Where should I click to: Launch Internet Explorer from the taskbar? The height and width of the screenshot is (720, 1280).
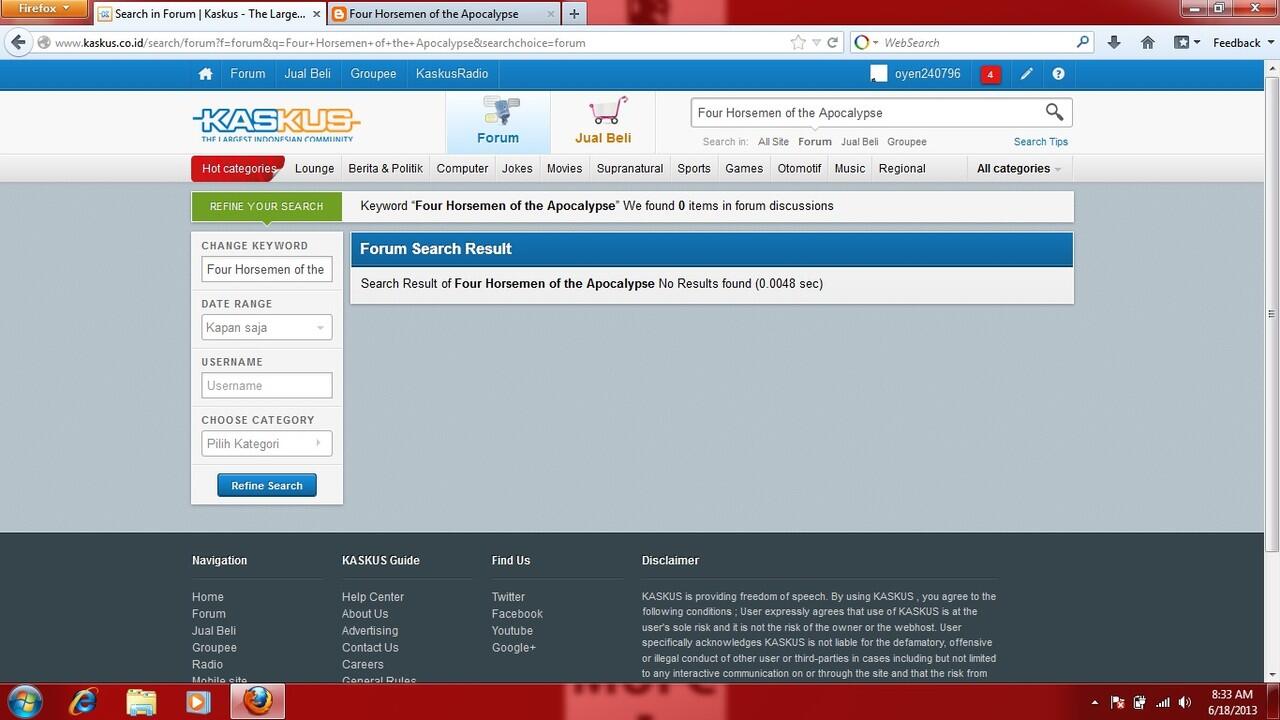[x=84, y=701]
